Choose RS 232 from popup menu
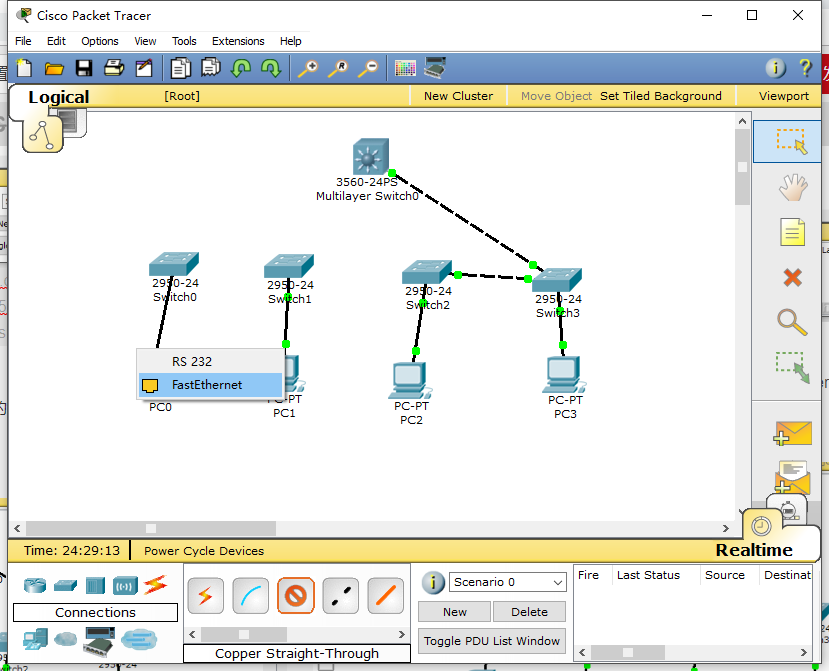Image resolution: width=829 pixels, height=671 pixels. click(210, 362)
